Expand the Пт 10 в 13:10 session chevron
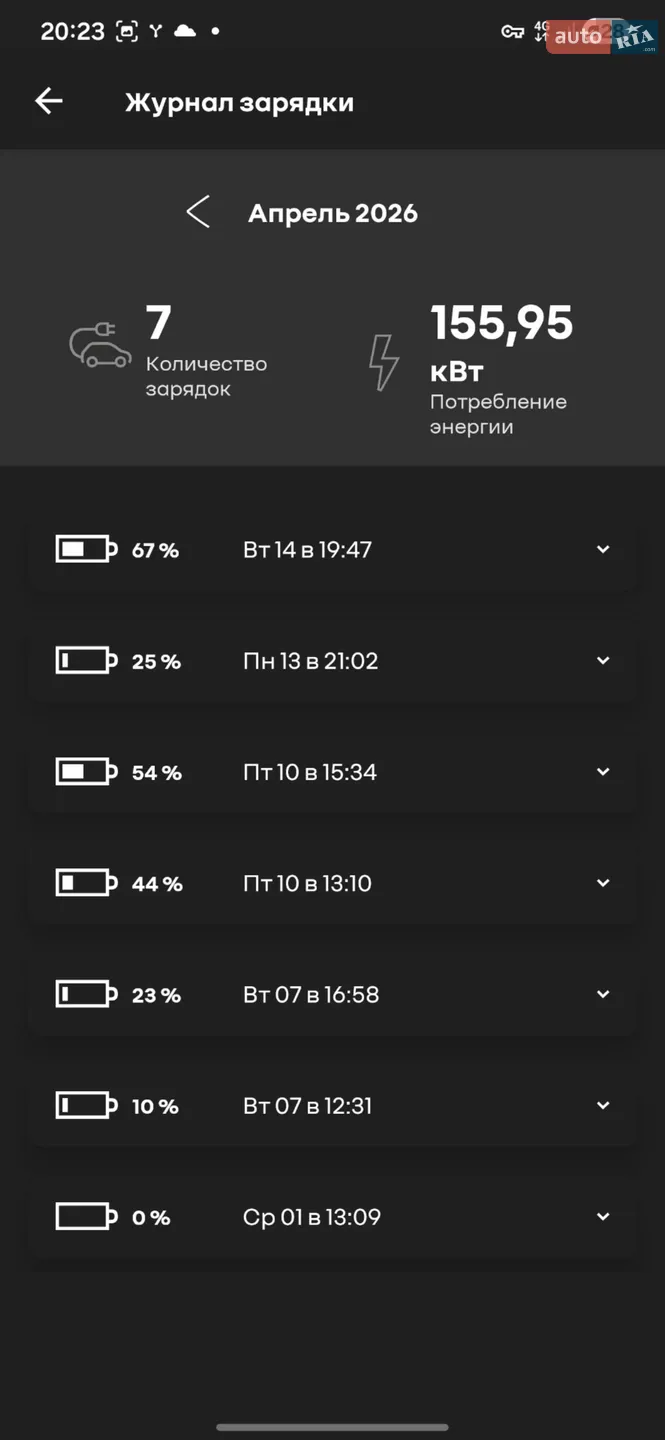The image size is (665, 1440). tap(603, 883)
